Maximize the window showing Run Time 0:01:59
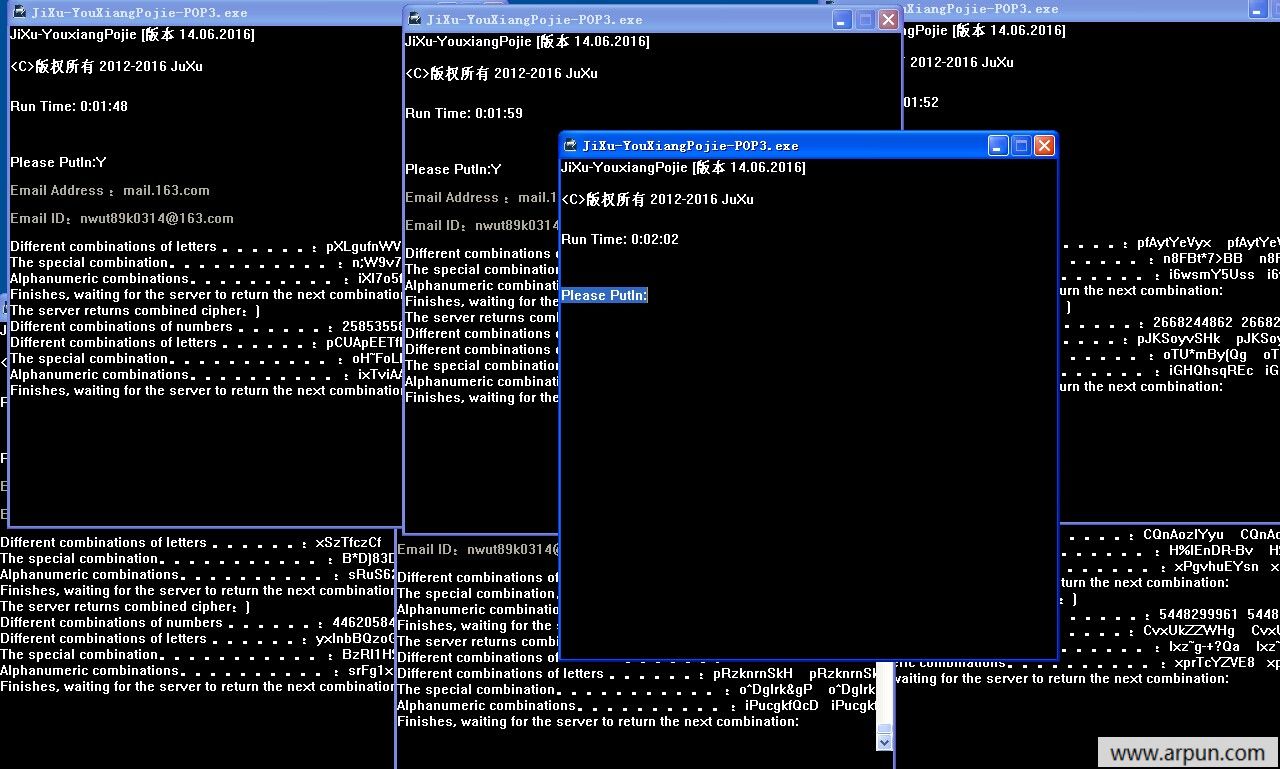Viewport: 1280px width, 769px height. coord(865,20)
